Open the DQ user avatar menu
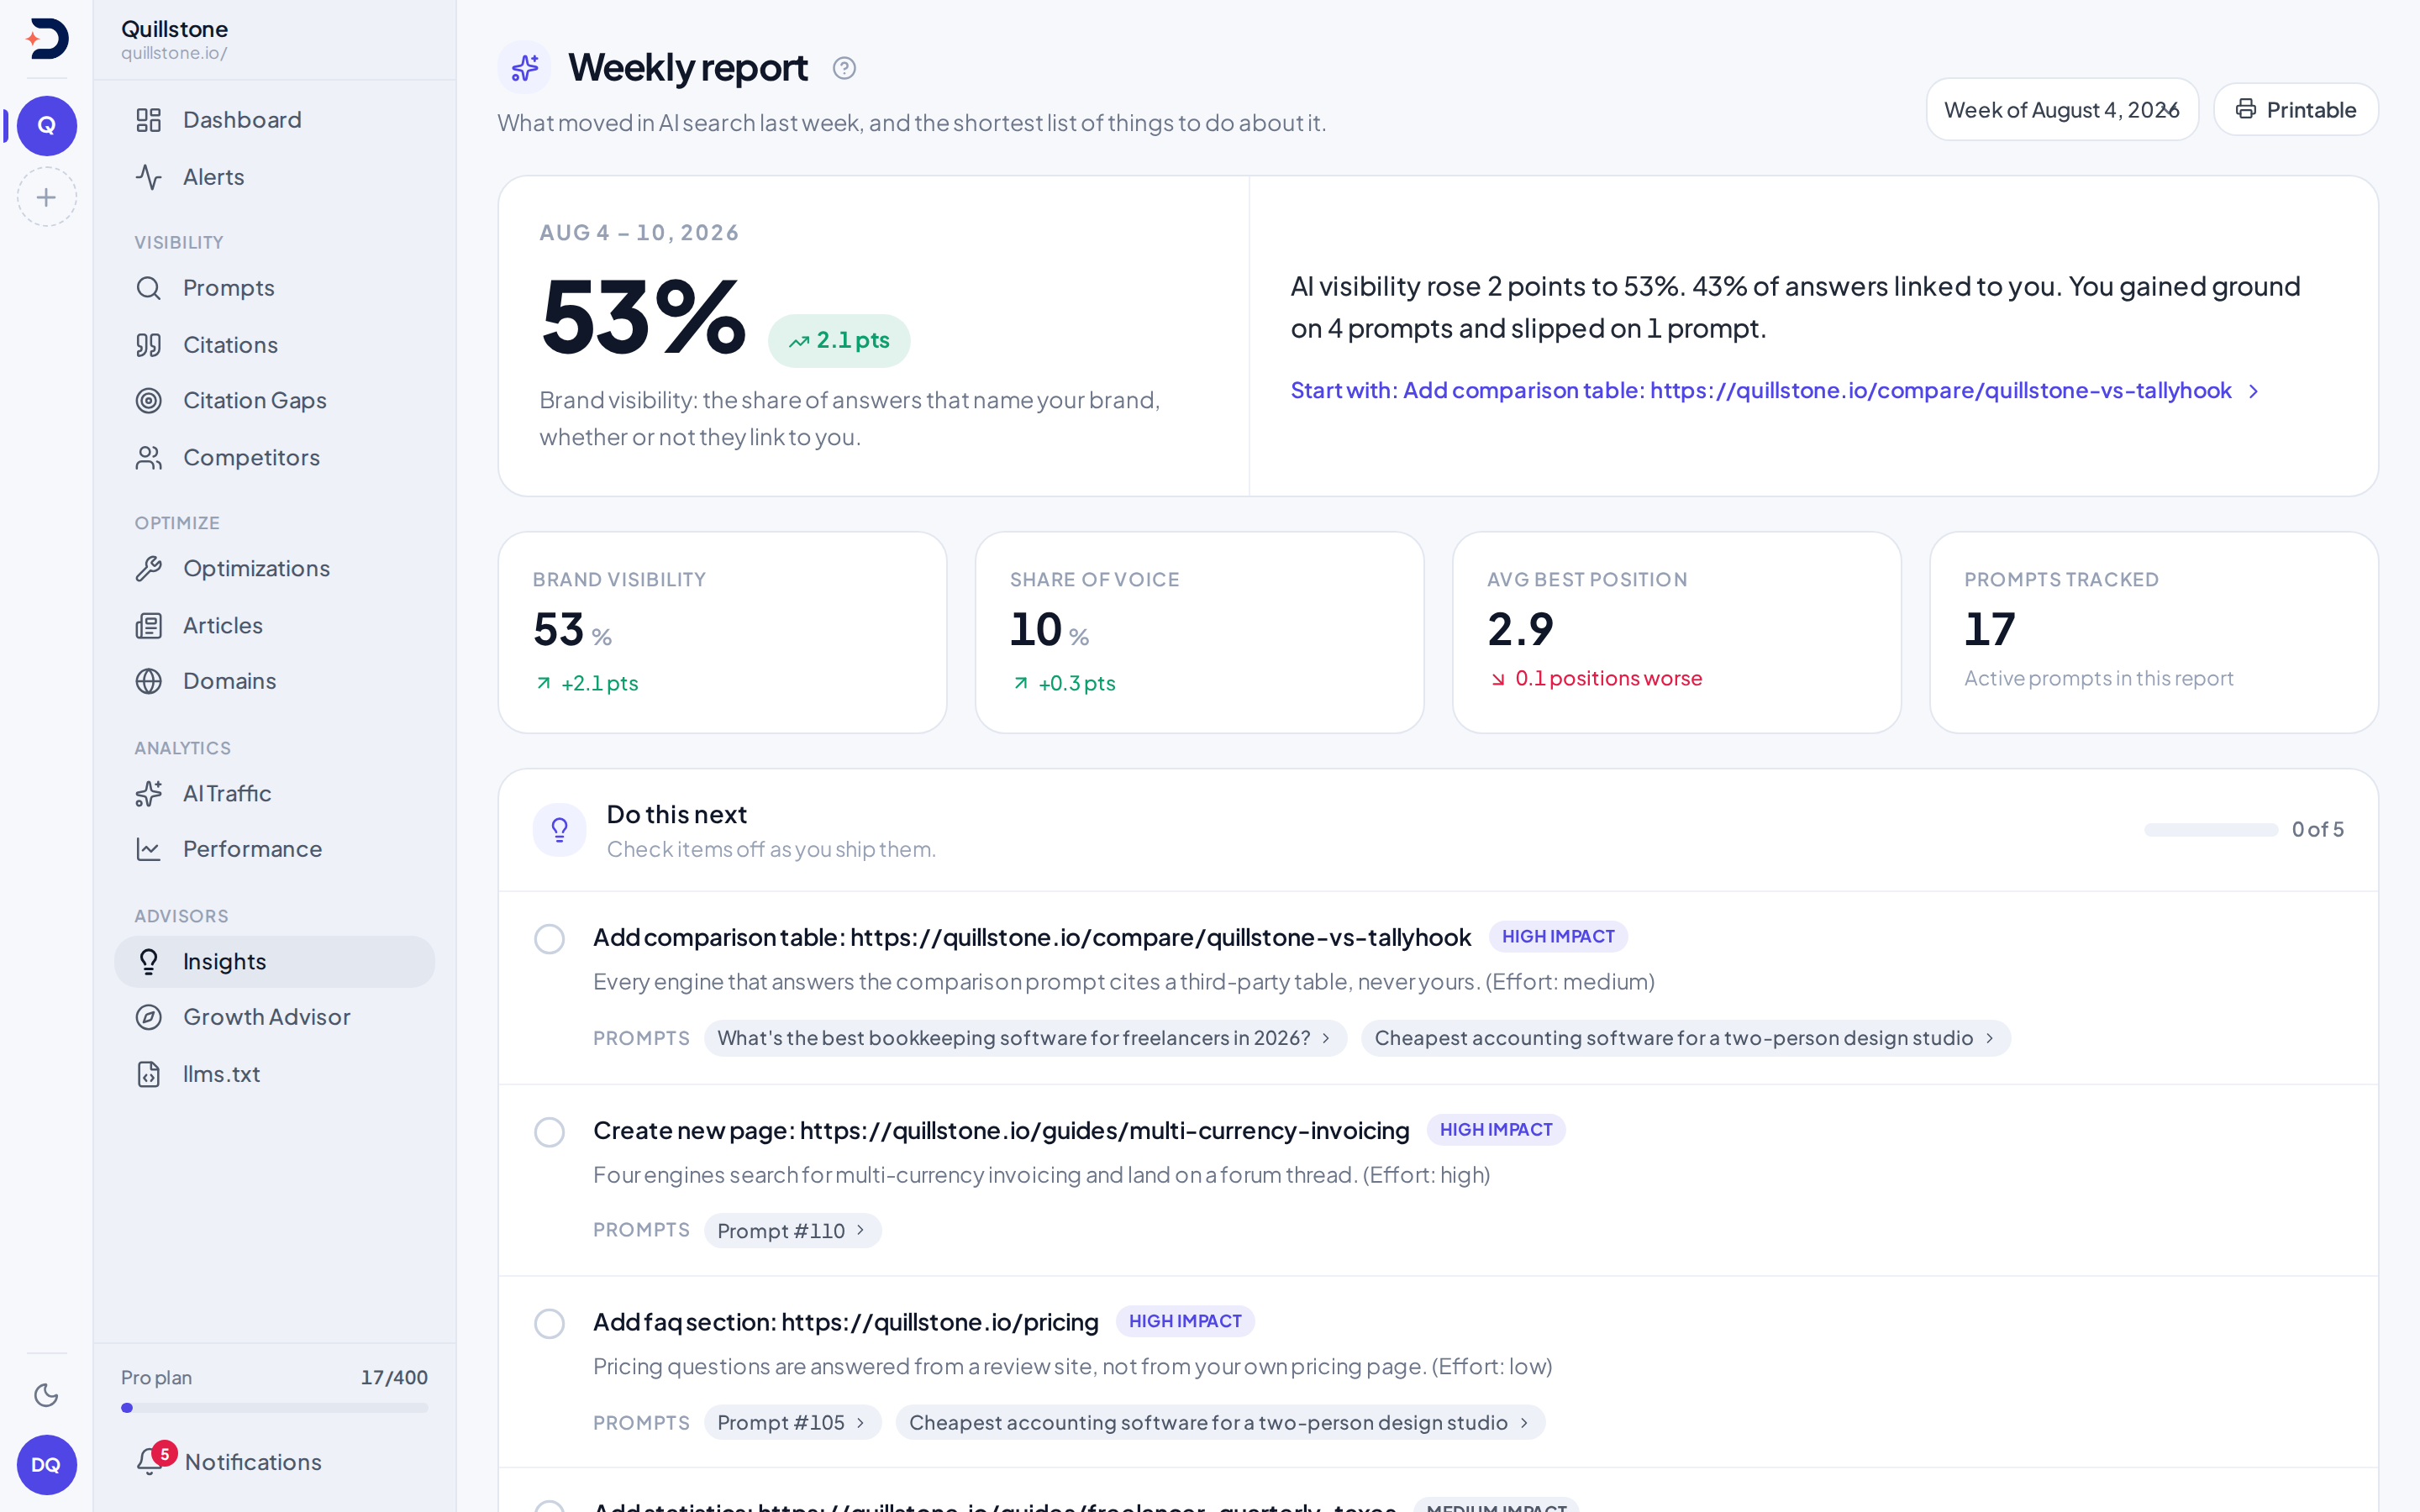The height and width of the screenshot is (1512, 2420). pyautogui.click(x=47, y=1464)
